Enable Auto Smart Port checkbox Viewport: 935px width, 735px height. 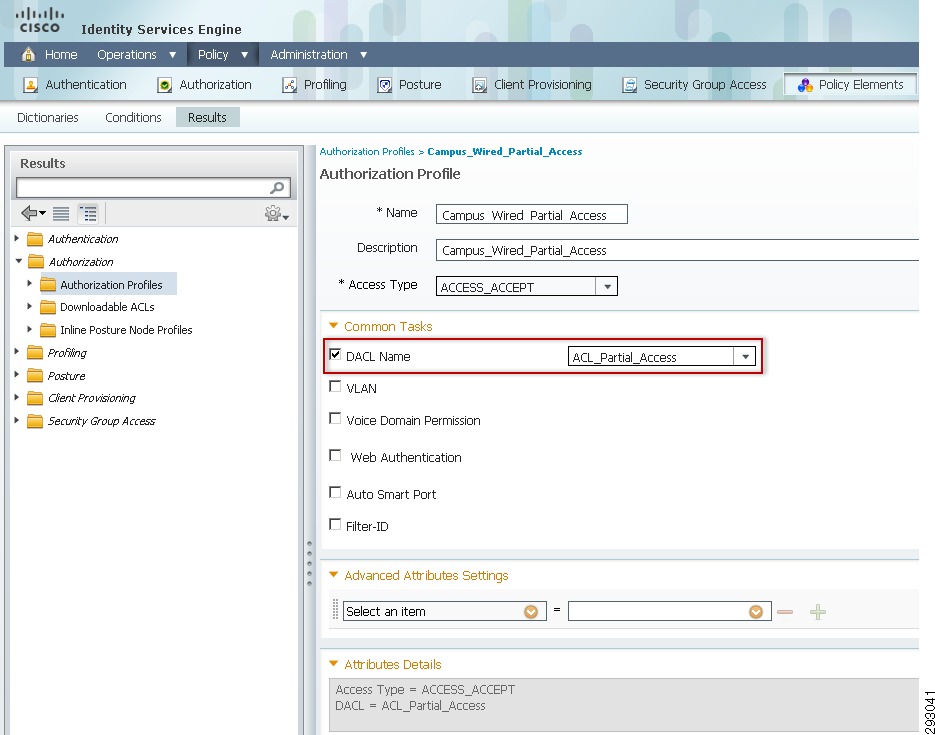[335, 492]
